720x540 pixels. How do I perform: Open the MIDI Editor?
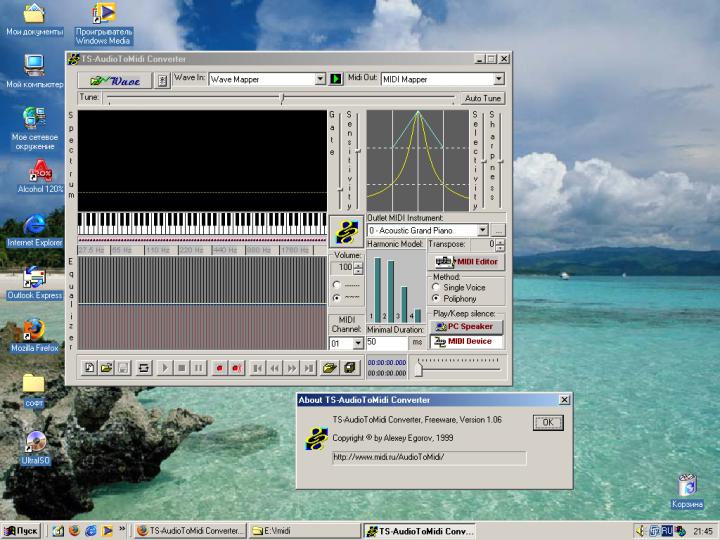[x=466, y=262]
